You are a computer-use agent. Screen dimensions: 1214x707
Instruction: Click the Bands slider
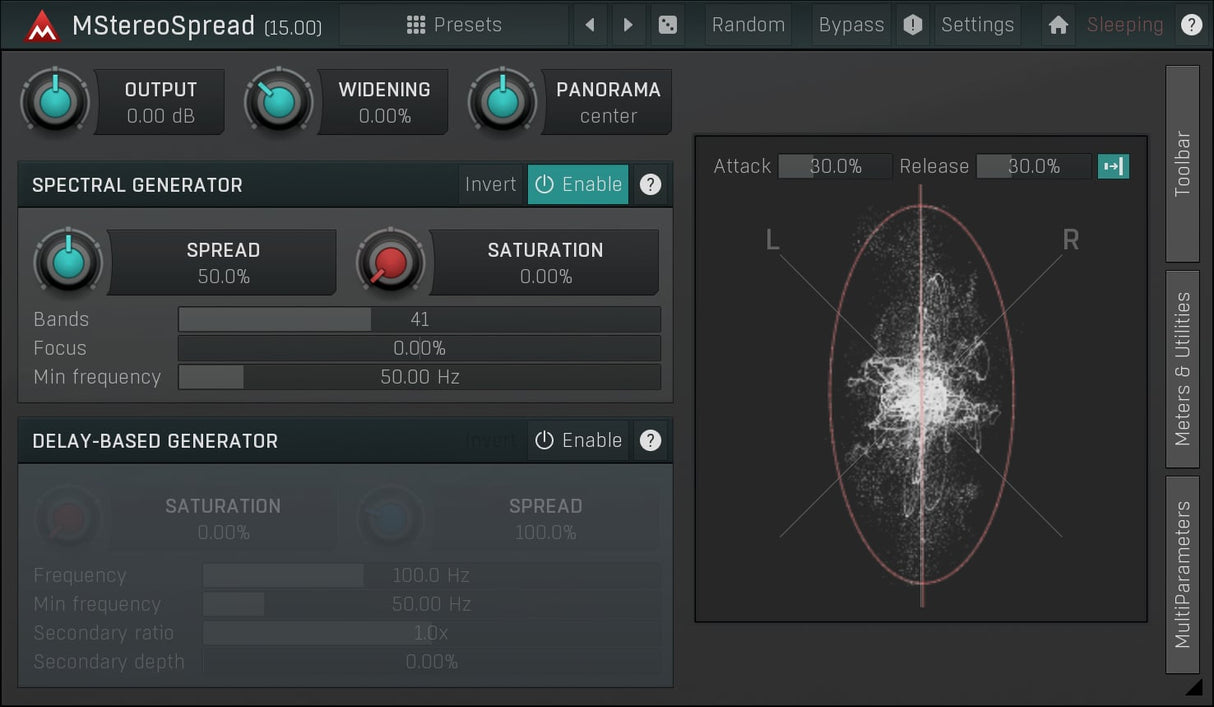click(419, 320)
